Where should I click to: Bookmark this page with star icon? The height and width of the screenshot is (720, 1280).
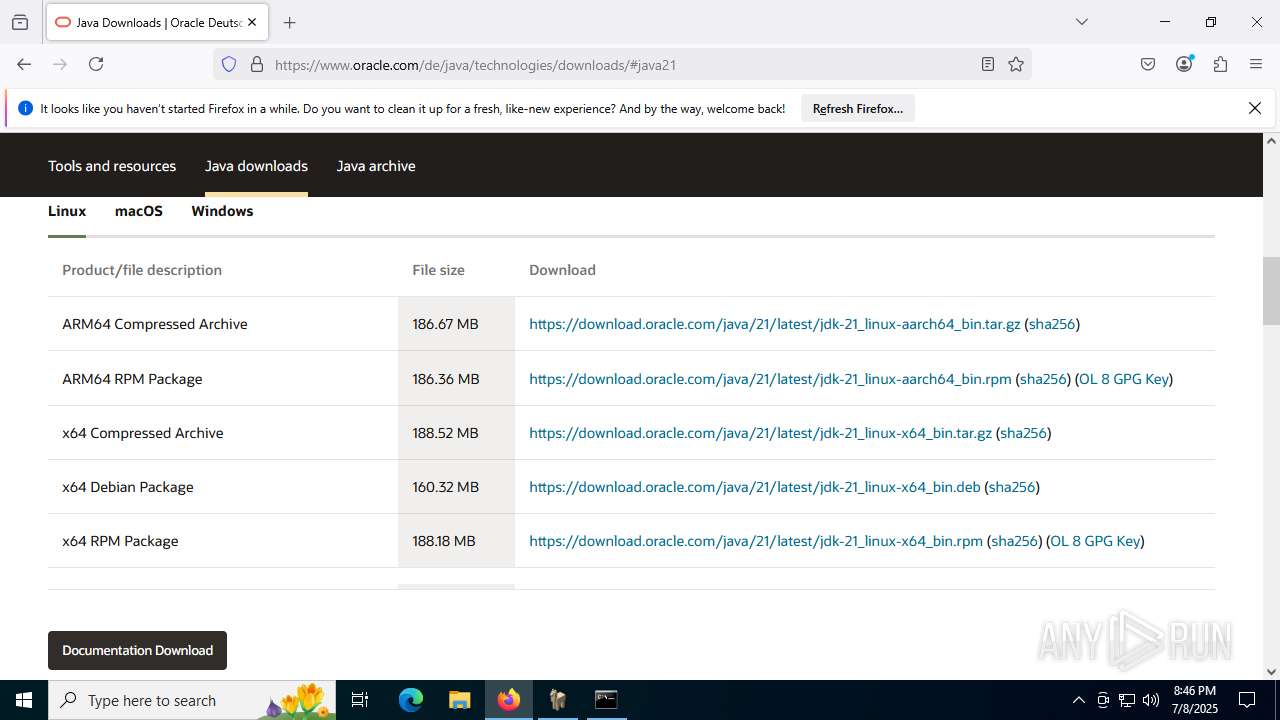coord(1016,64)
